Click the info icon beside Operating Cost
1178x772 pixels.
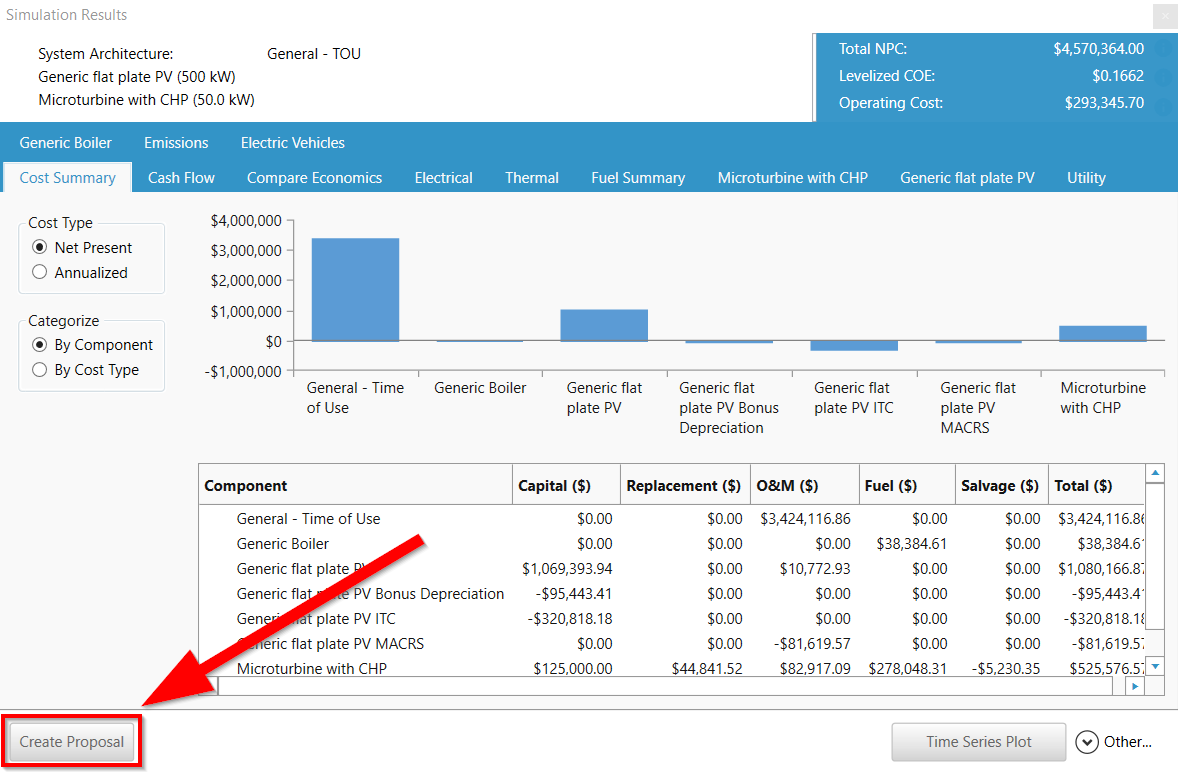1163,103
